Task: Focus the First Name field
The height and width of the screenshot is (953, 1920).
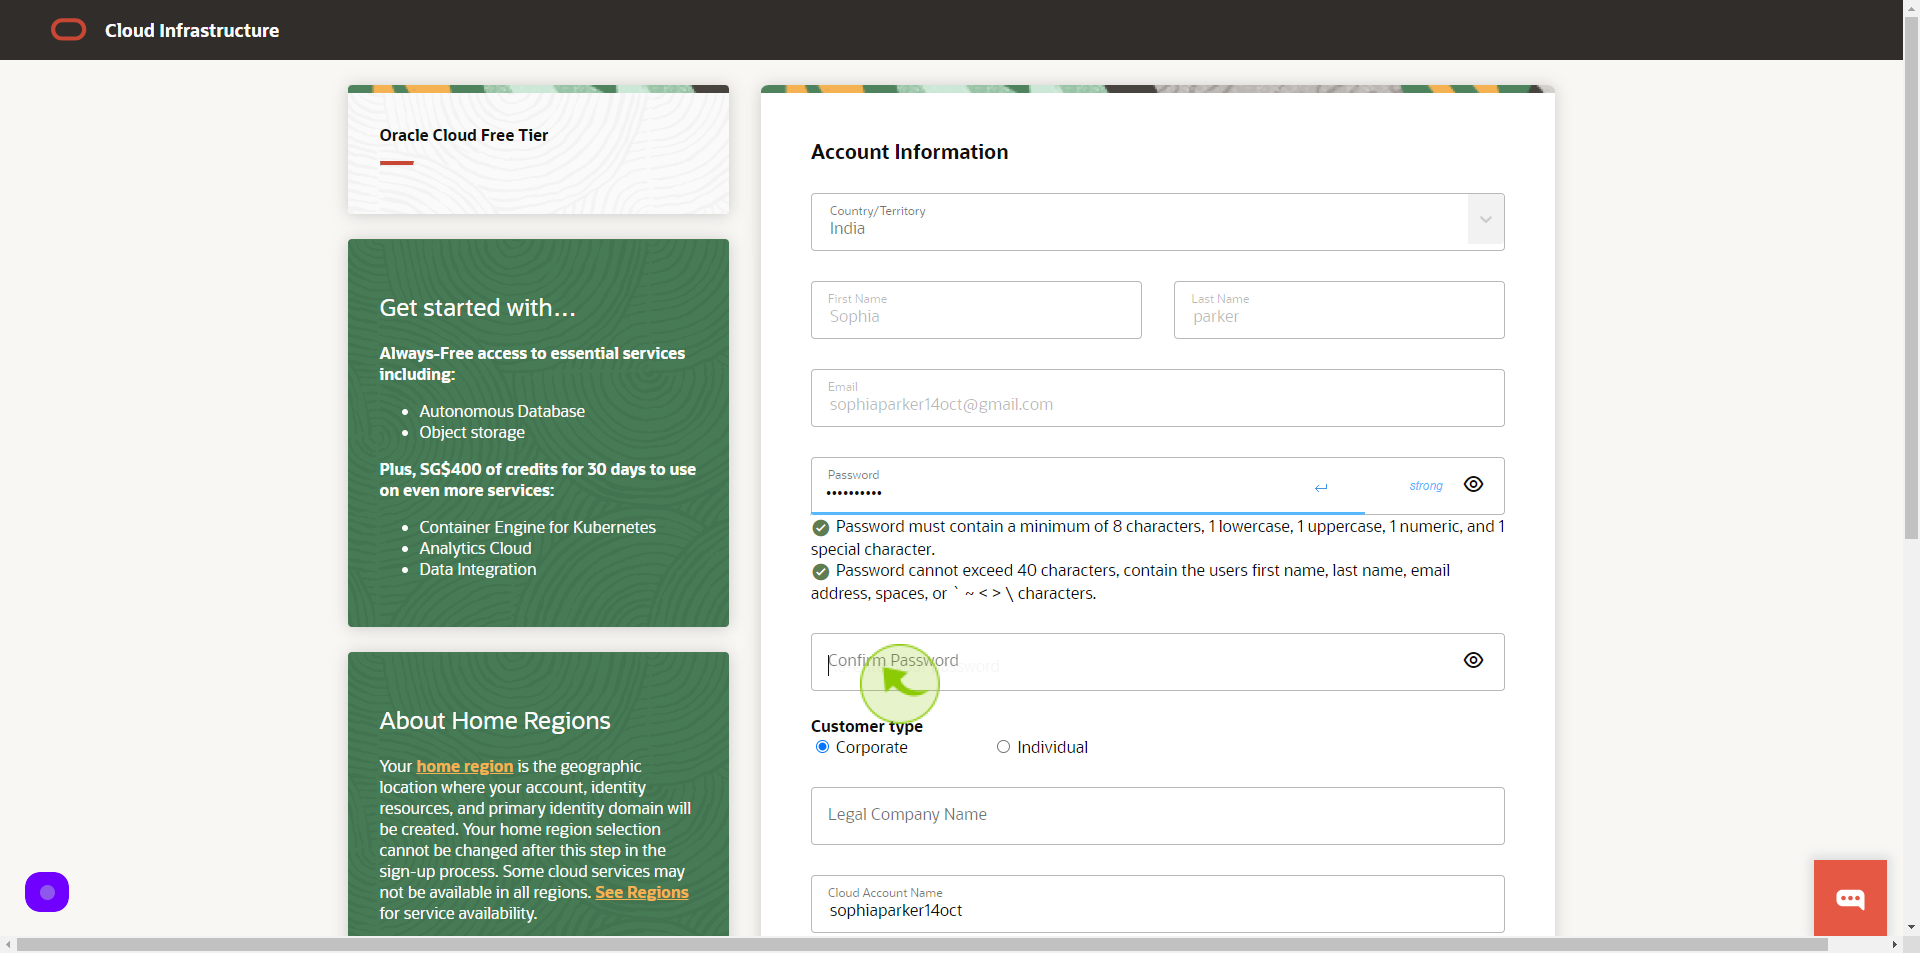Action: click(976, 310)
